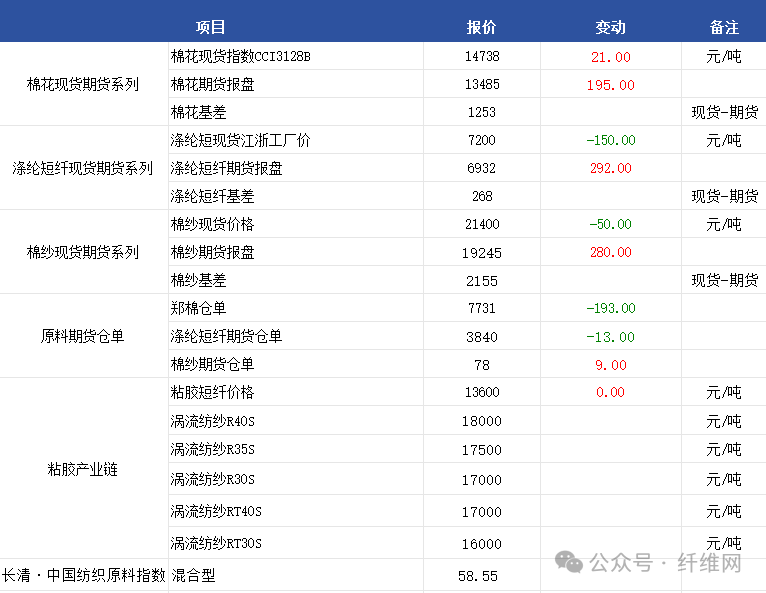The height and width of the screenshot is (593, 766).
Task: Click the 报价 column header
Action: point(481,27)
